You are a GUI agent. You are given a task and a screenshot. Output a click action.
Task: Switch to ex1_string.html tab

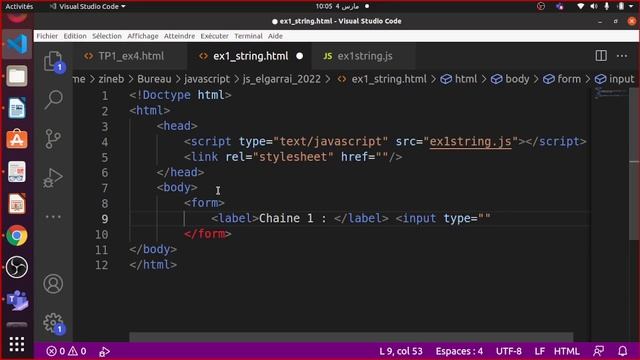251,56
